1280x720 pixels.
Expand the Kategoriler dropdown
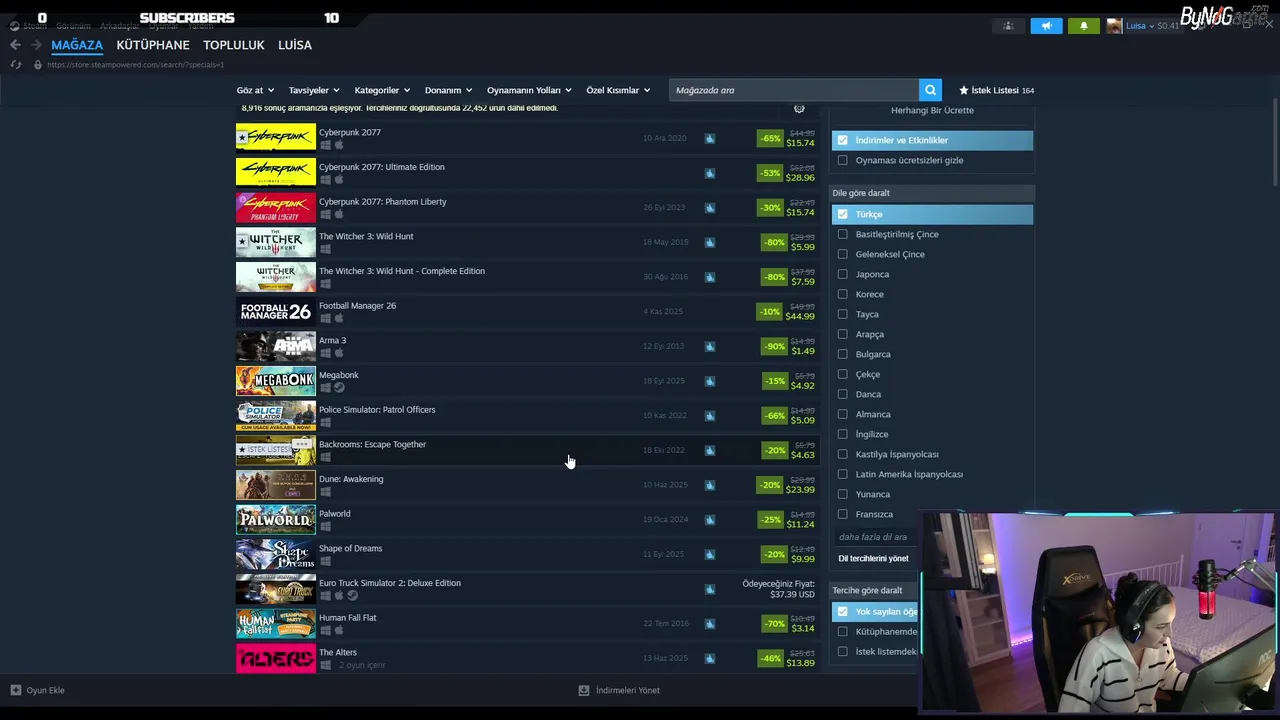(382, 90)
